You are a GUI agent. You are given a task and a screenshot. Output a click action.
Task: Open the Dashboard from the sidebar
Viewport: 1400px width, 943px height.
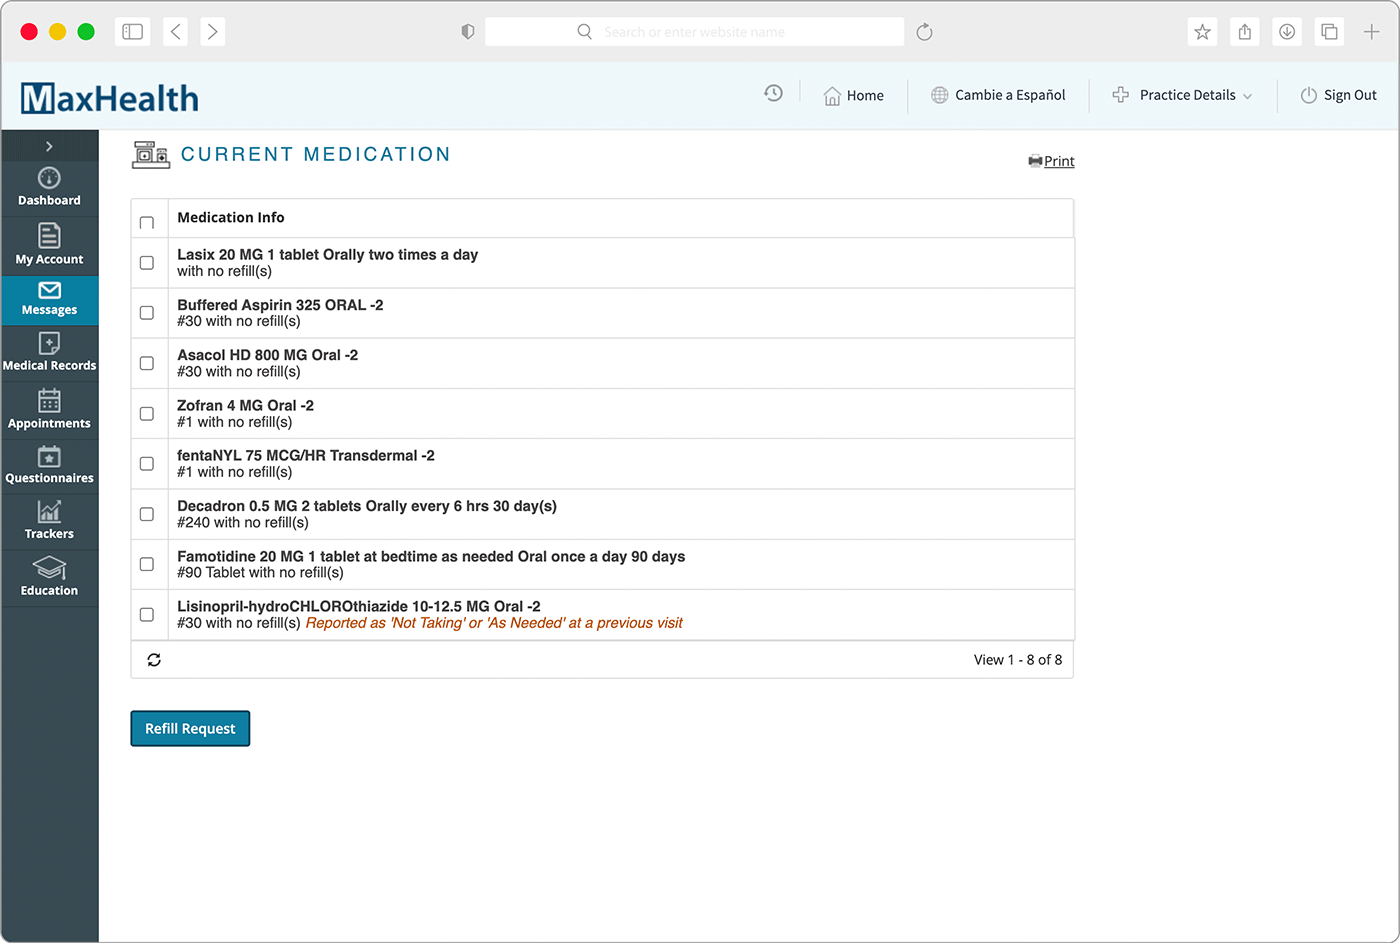49,188
